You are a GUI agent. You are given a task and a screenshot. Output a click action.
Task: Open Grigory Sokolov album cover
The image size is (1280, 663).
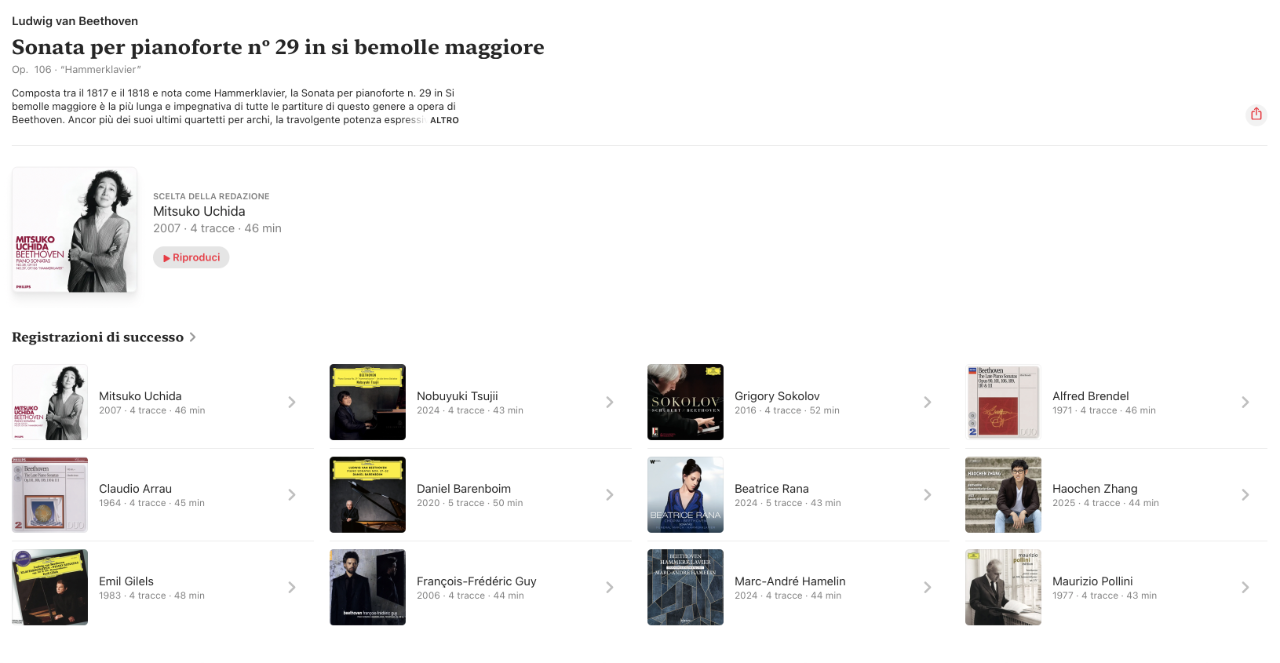(685, 402)
